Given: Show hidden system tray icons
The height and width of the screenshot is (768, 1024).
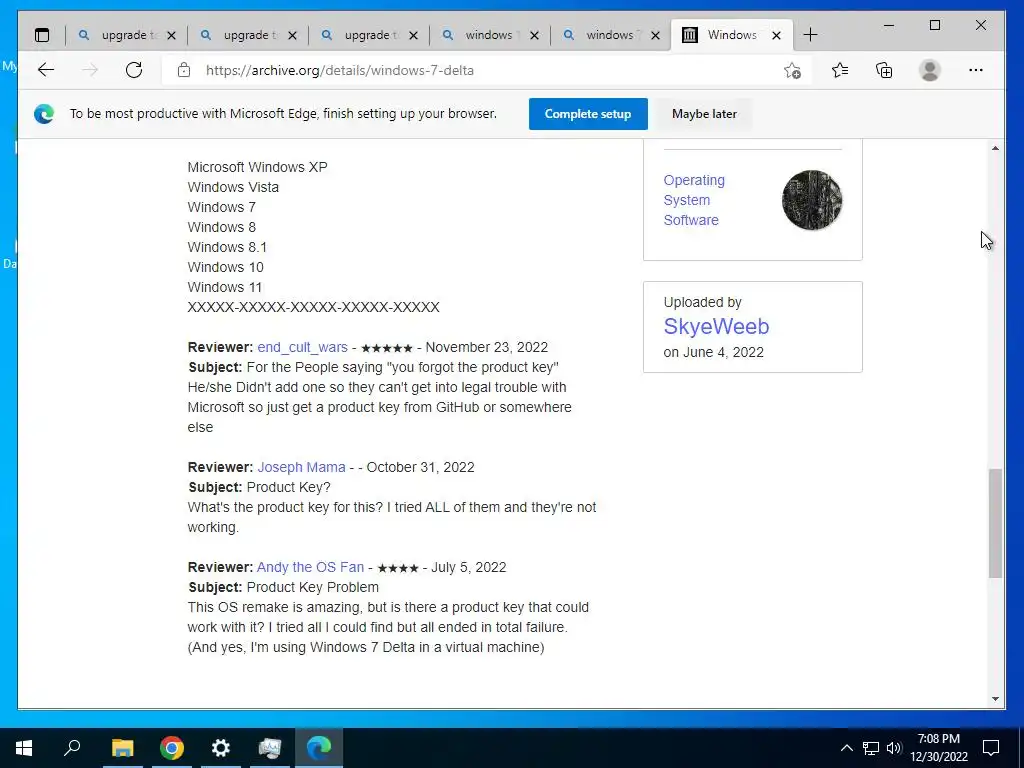Looking at the screenshot, I should 846,748.
